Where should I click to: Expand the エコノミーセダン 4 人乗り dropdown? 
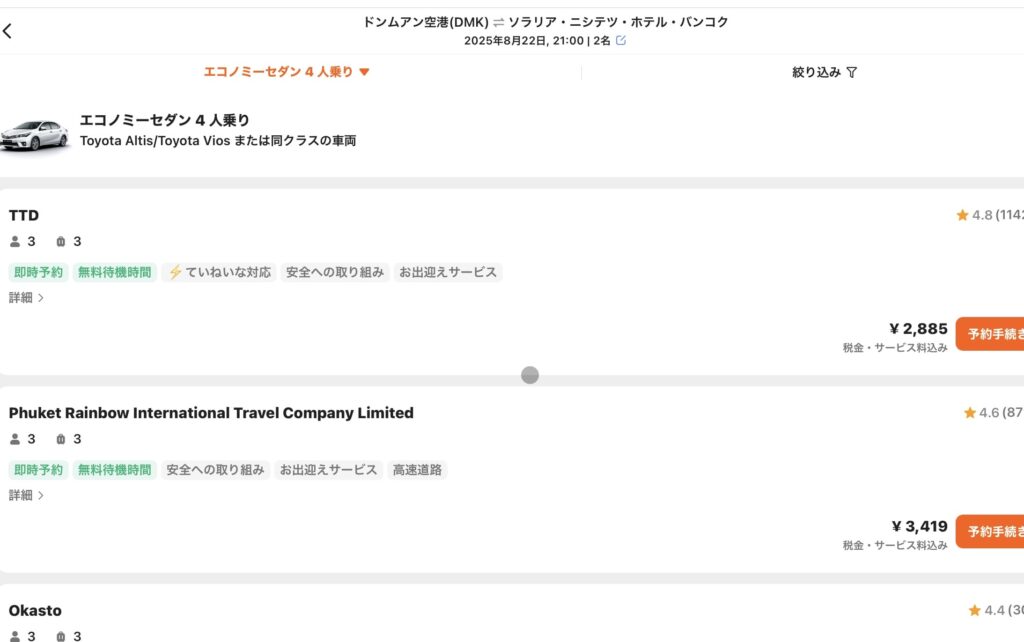click(287, 72)
